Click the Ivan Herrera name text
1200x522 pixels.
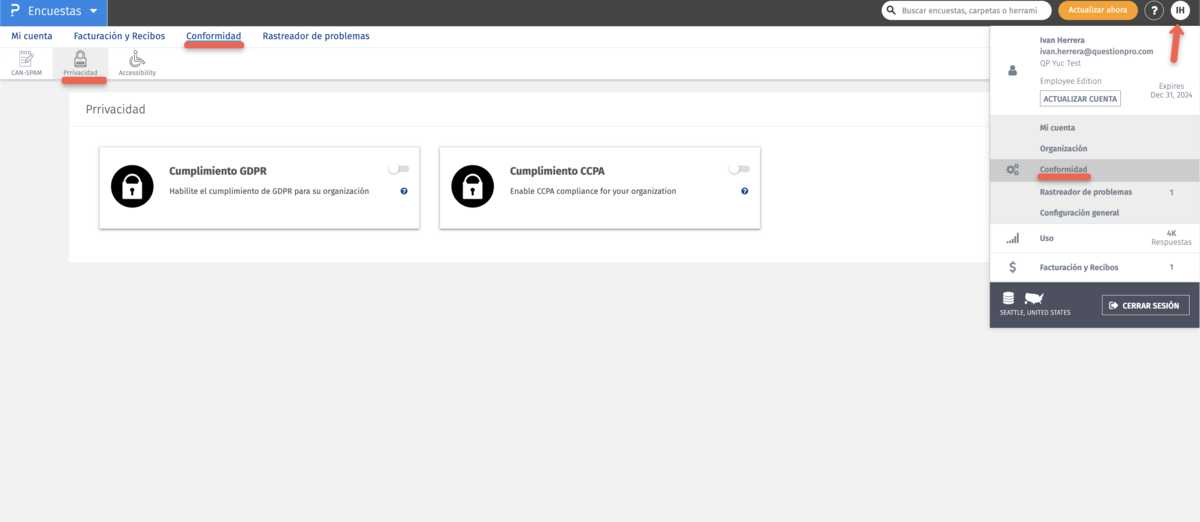(1062, 40)
